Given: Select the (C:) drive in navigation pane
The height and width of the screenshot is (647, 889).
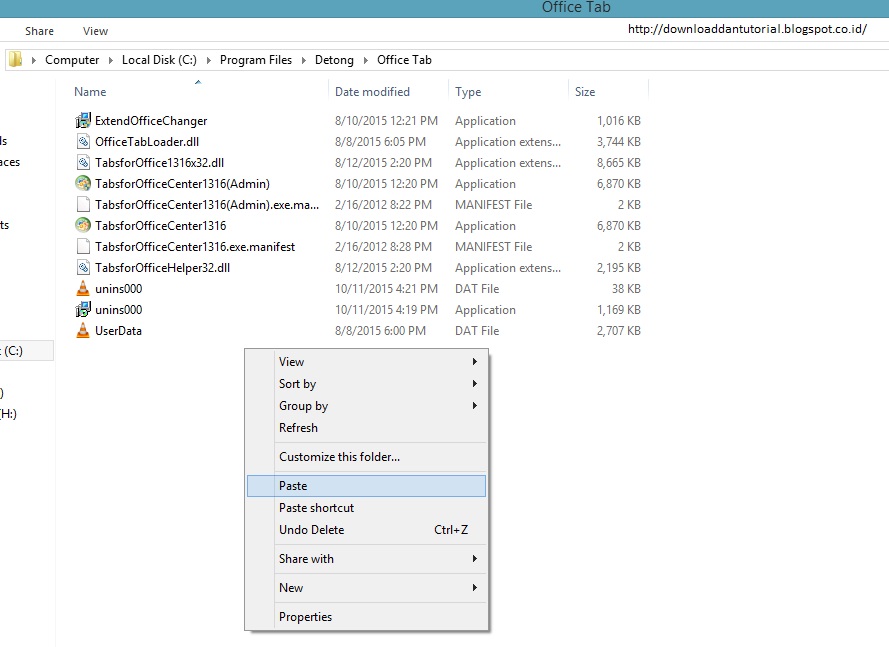Looking at the screenshot, I should (x=26, y=350).
